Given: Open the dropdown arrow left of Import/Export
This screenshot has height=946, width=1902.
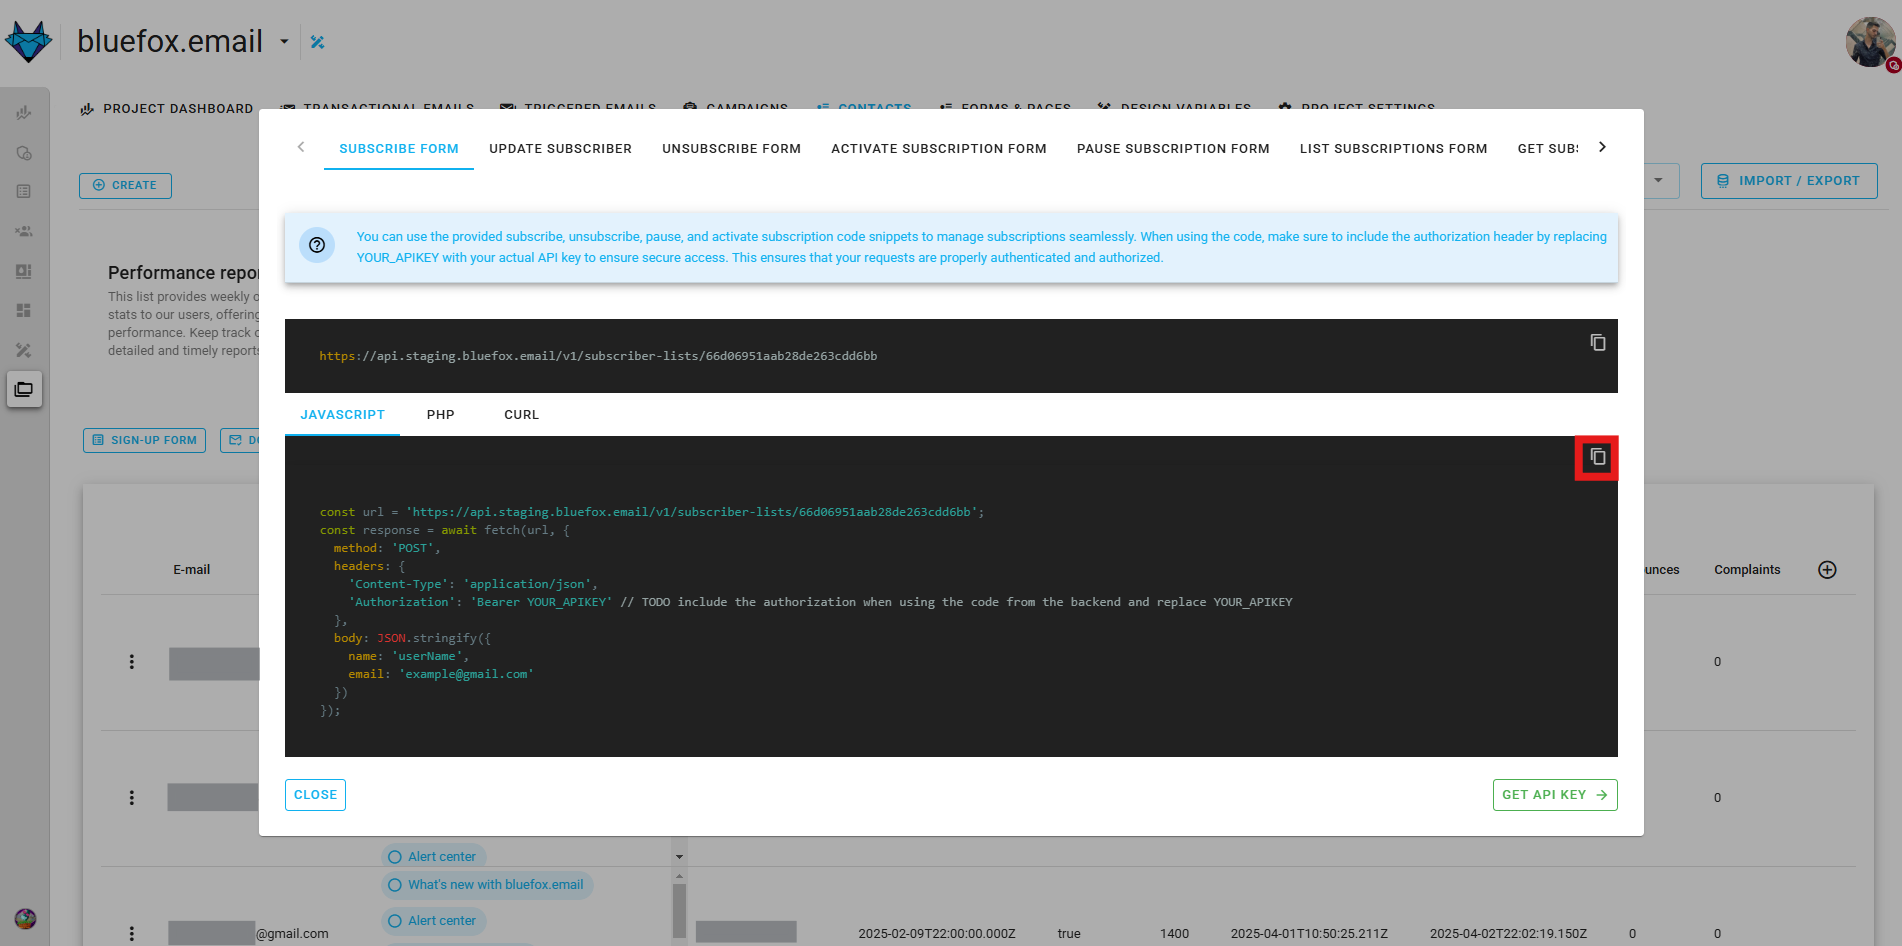Looking at the screenshot, I should [x=1658, y=181].
